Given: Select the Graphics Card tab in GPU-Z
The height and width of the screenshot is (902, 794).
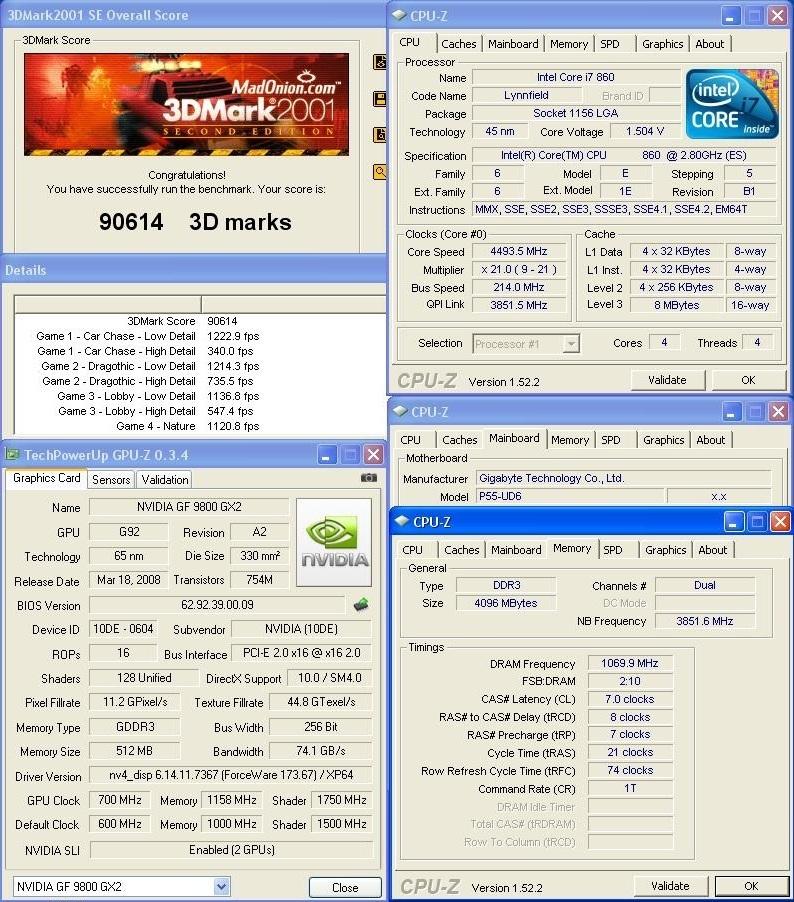Looking at the screenshot, I should point(47,479).
